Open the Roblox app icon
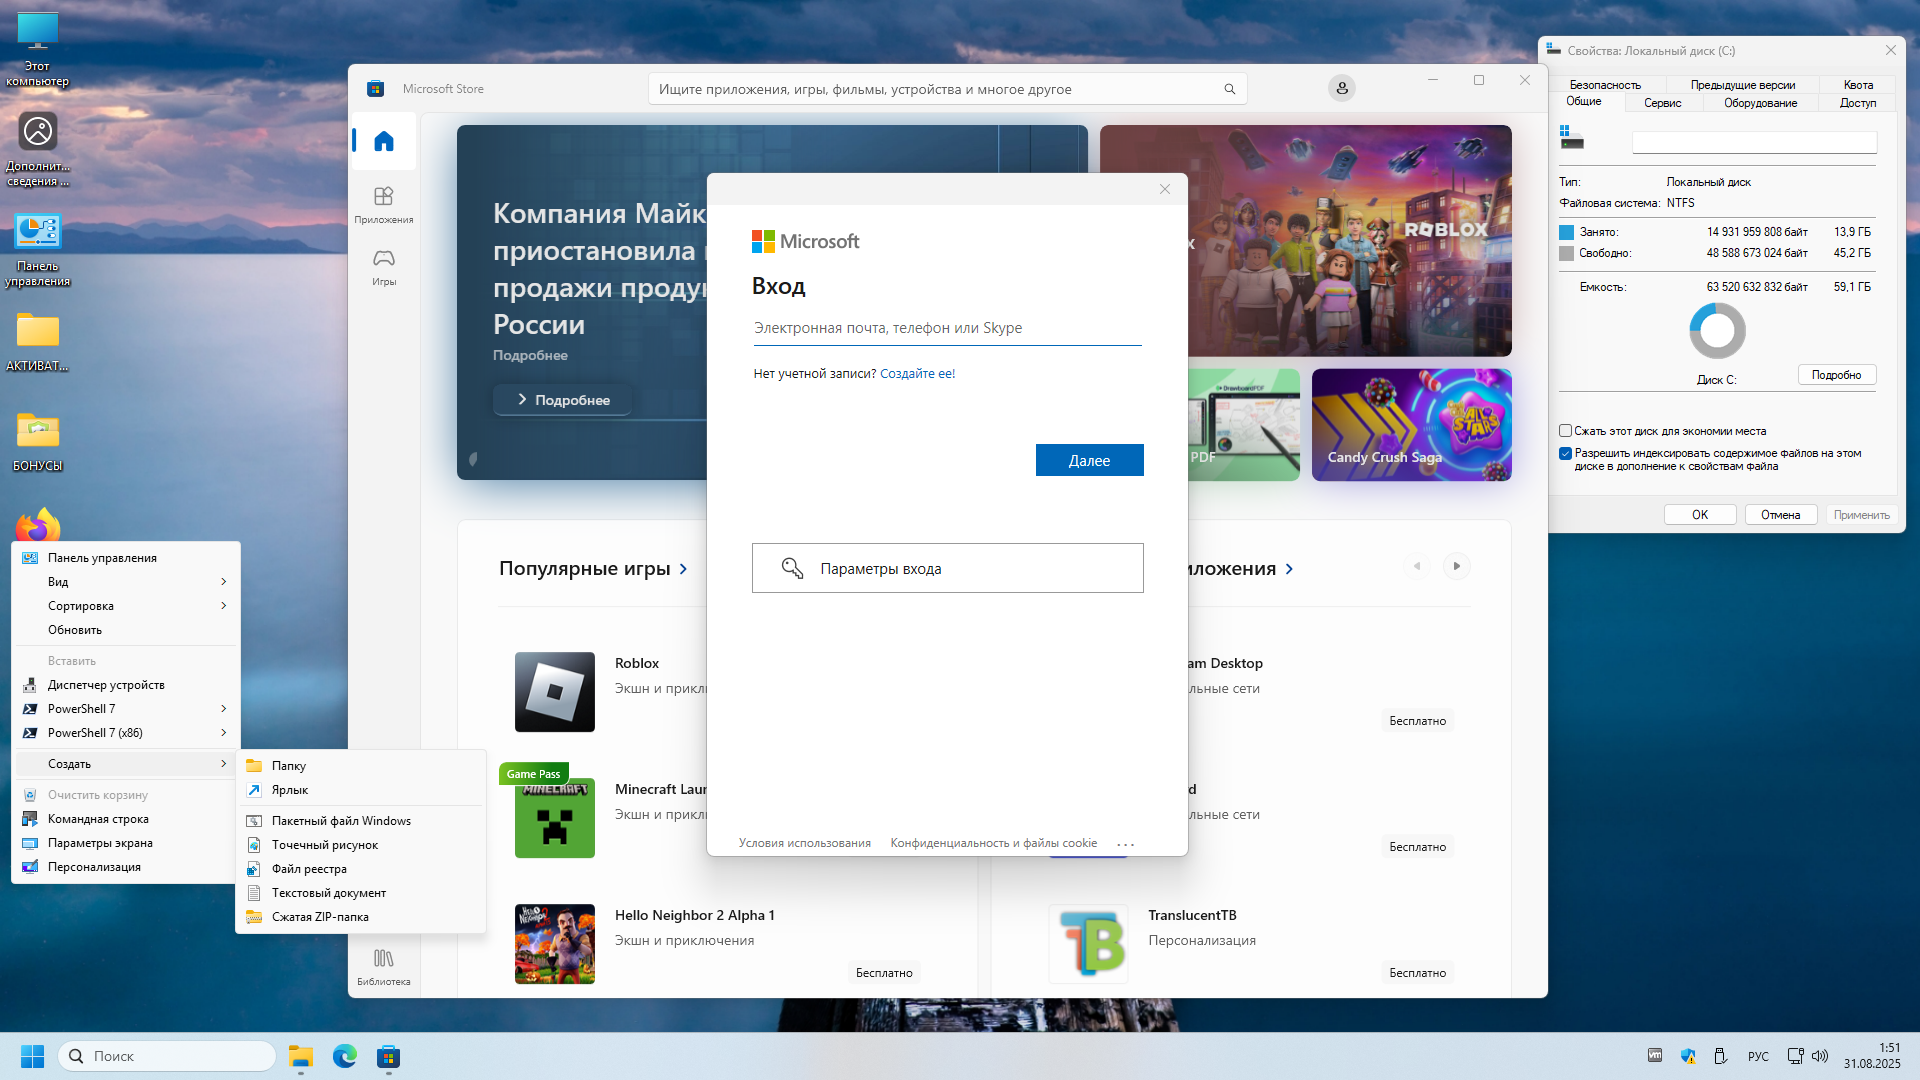This screenshot has width=1920, height=1080. pyautogui.click(x=555, y=692)
